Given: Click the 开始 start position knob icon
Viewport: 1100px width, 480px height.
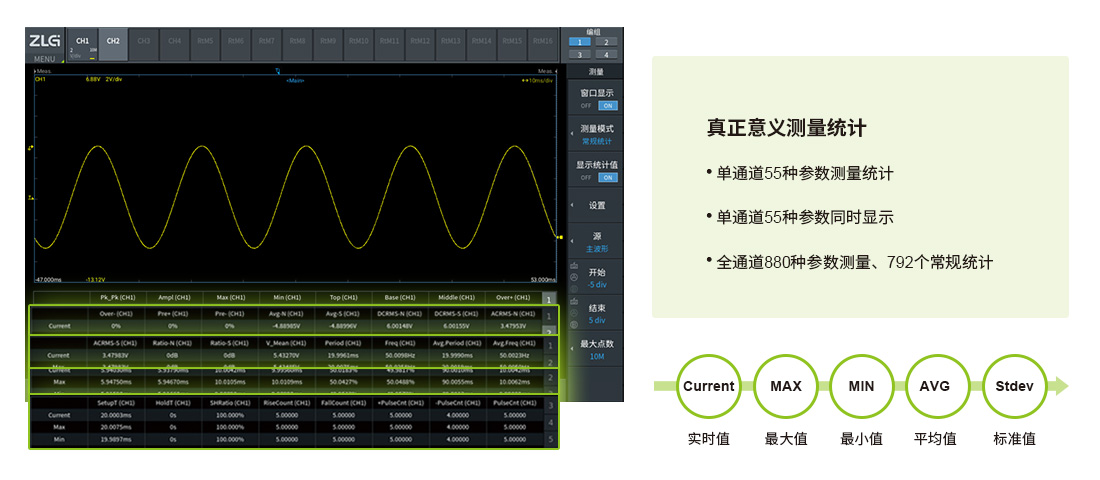Looking at the screenshot, I should [x=574, y=277].
